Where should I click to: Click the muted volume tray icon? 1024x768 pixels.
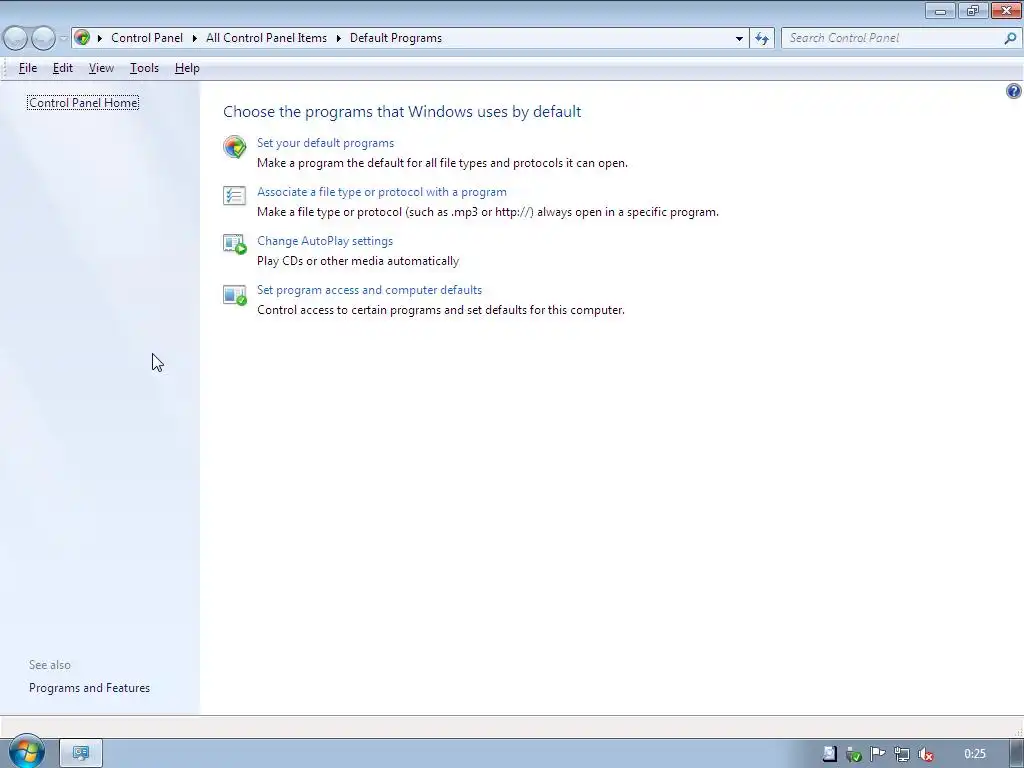click(925, 754)
